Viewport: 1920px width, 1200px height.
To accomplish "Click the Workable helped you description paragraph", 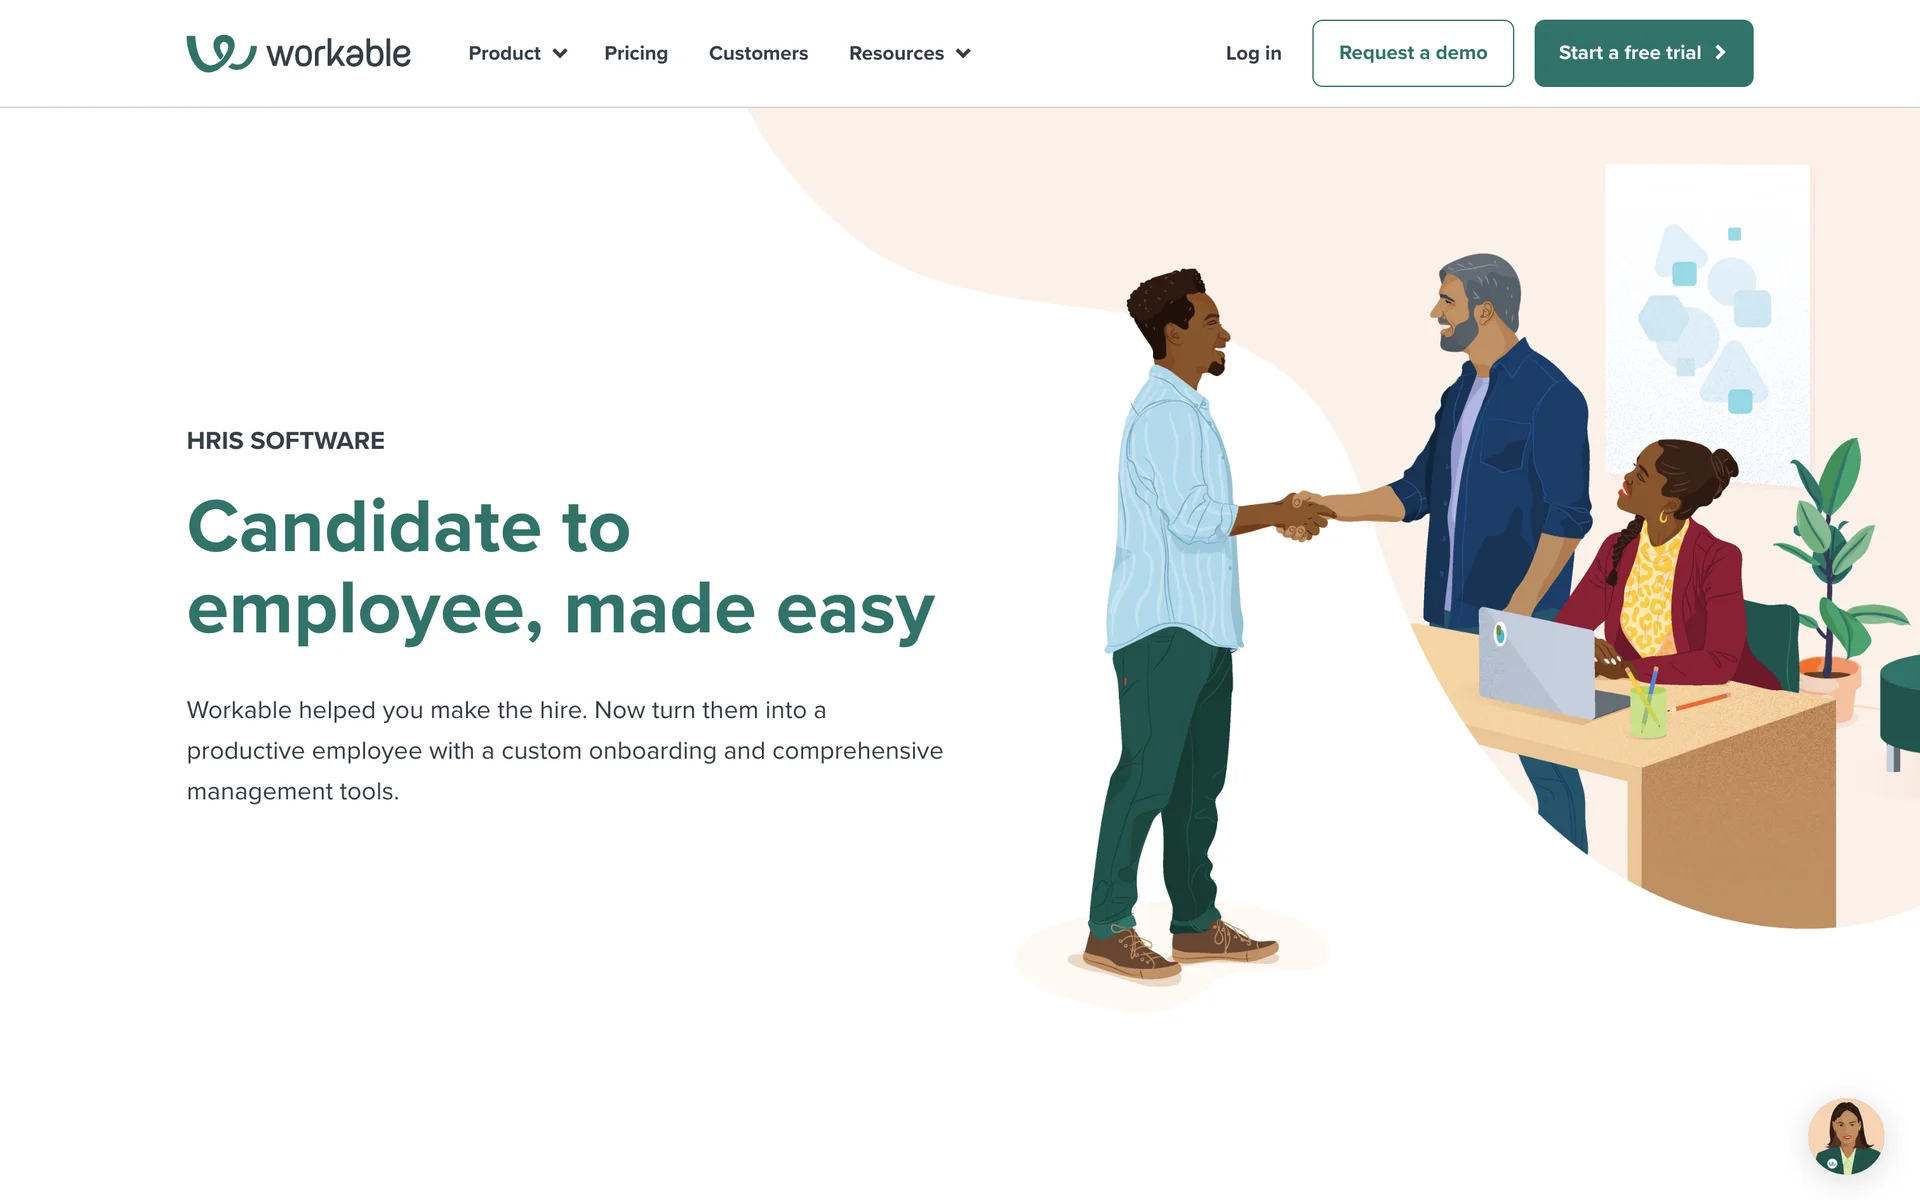I will coord(565,750).
